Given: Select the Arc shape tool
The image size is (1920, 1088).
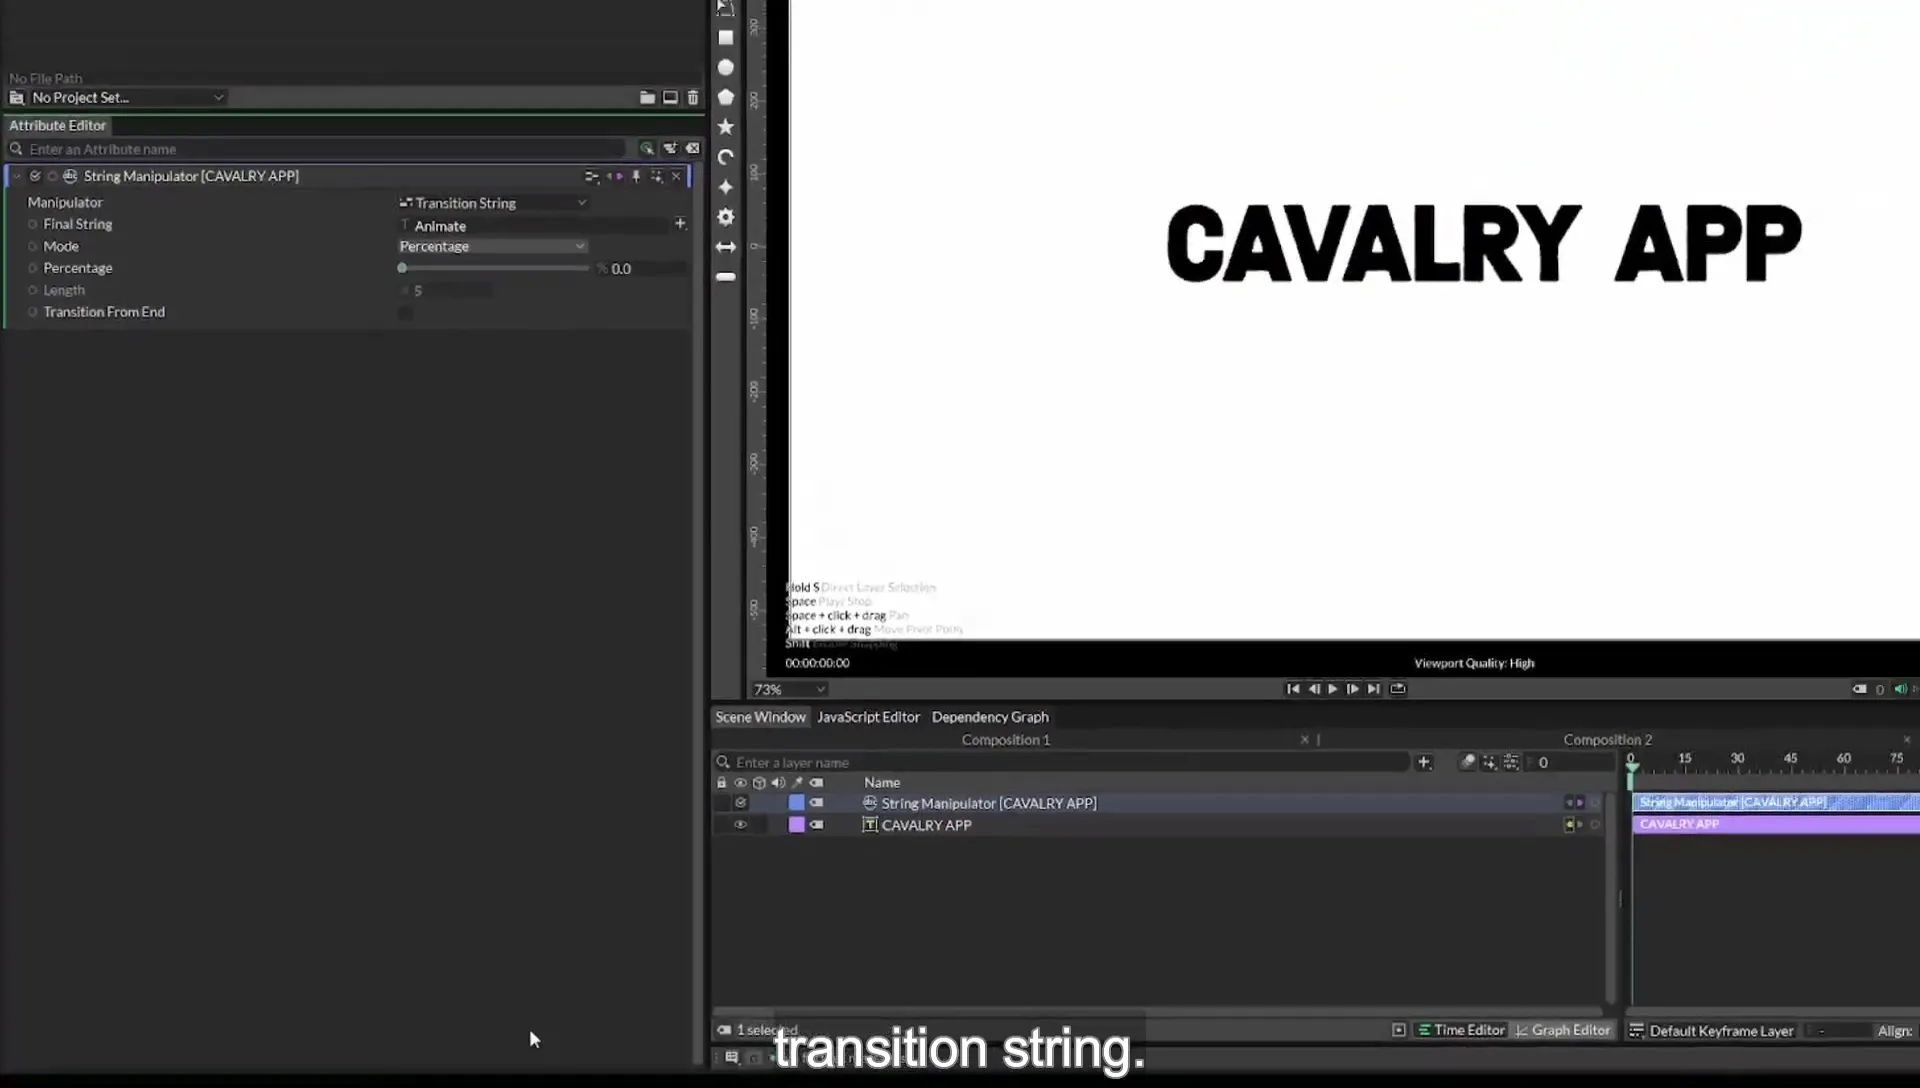Looking at the screenshot, I should click(x=726, y=157).
